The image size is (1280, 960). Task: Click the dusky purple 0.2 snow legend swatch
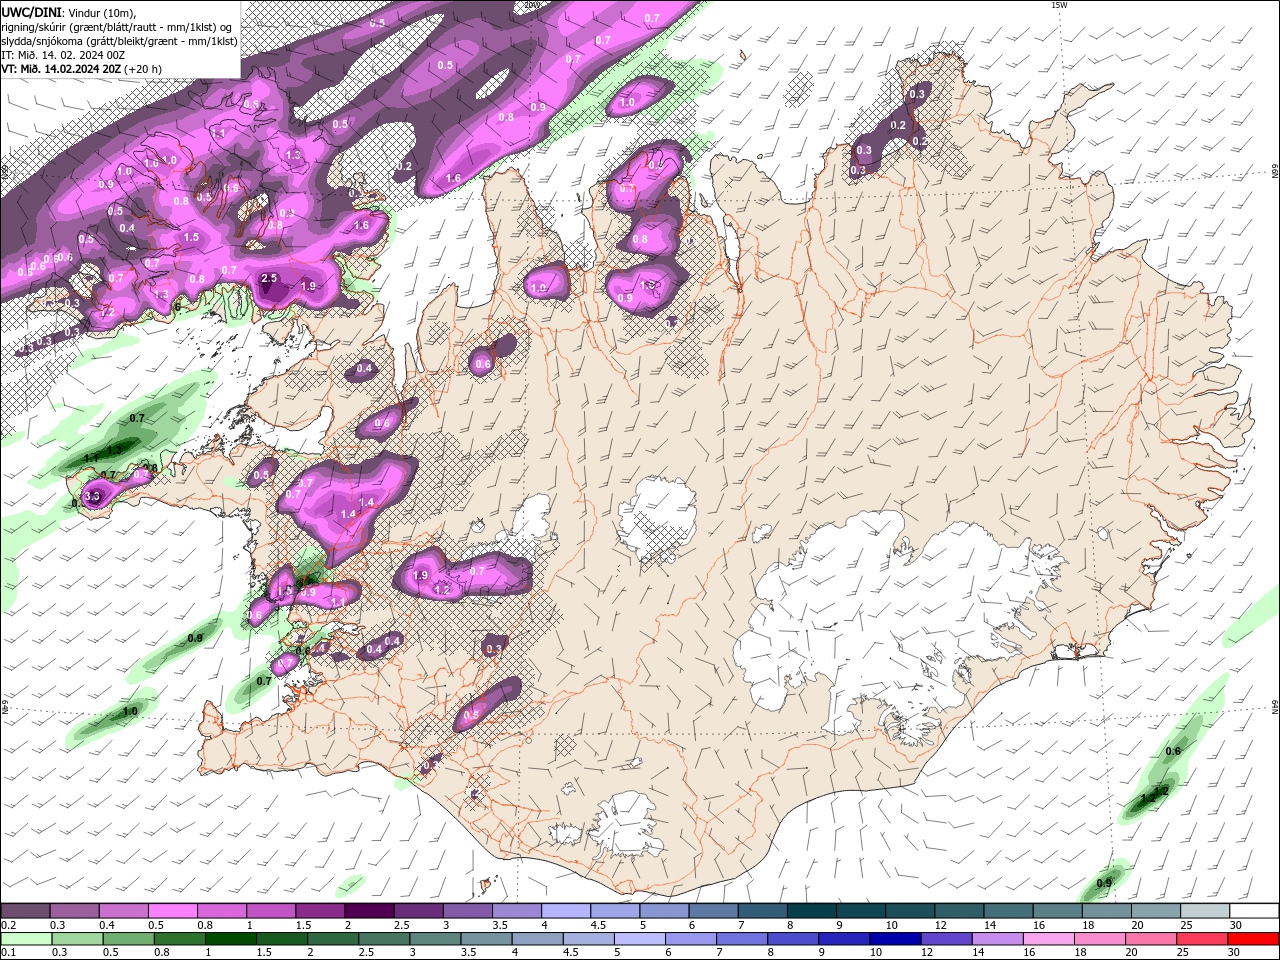25,910
